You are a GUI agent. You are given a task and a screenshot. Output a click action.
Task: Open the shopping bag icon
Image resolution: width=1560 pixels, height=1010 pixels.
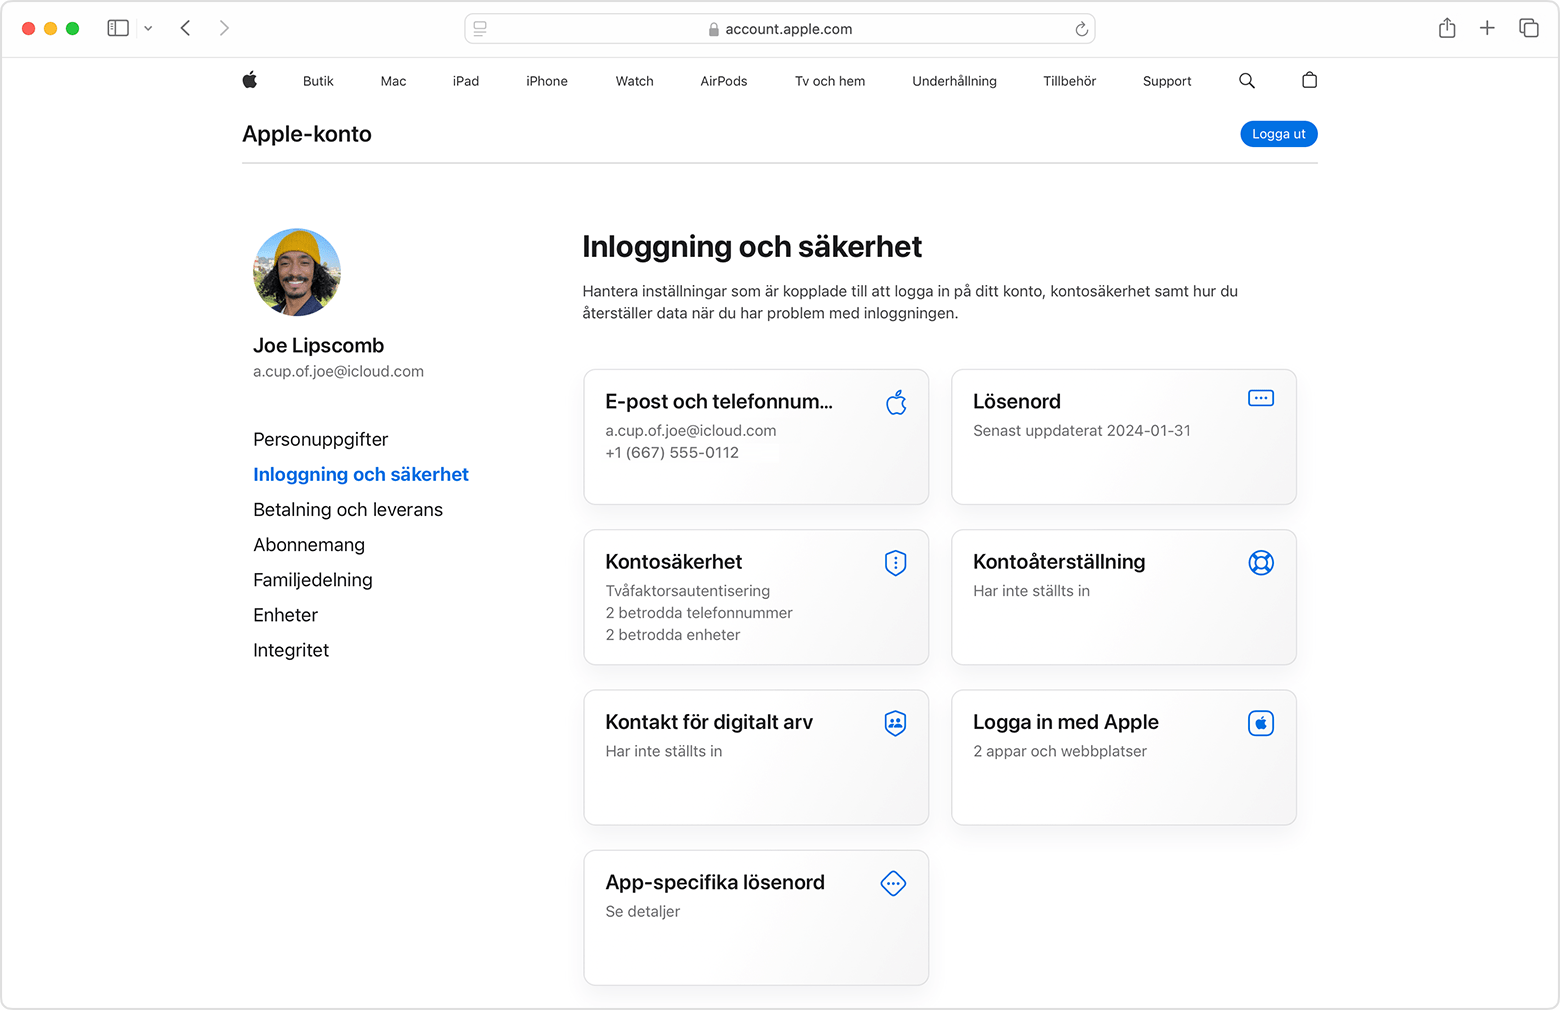tap(1309, 80)
